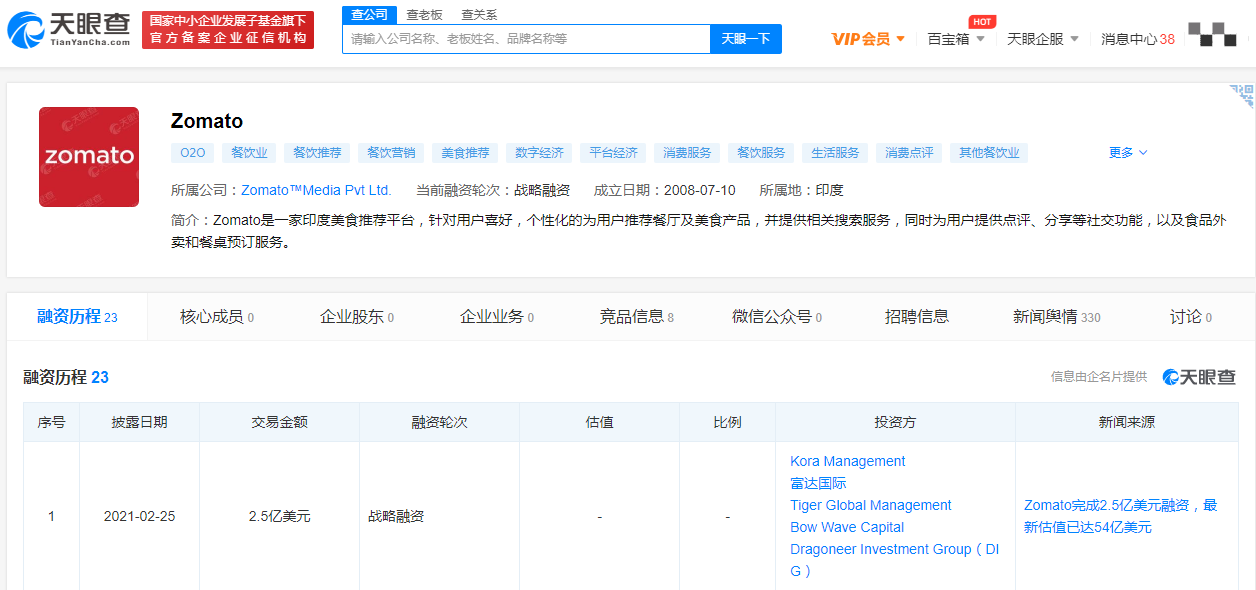Image resolution: width=1256 pixels, height=590 pixels.
Task: Click the red official credit agency banner
Action: [228, 30]
